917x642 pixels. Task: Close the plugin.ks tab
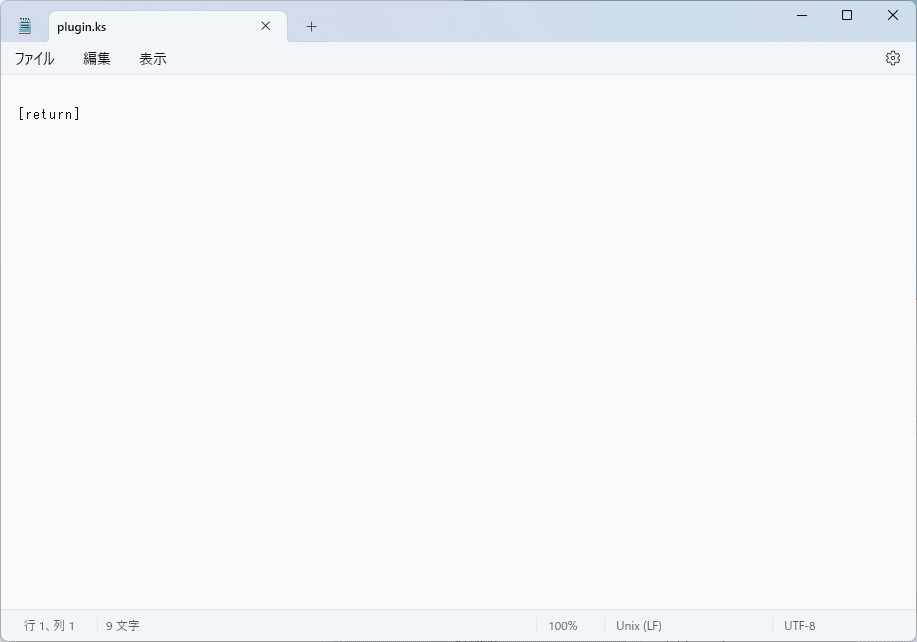tap(266, 26)
